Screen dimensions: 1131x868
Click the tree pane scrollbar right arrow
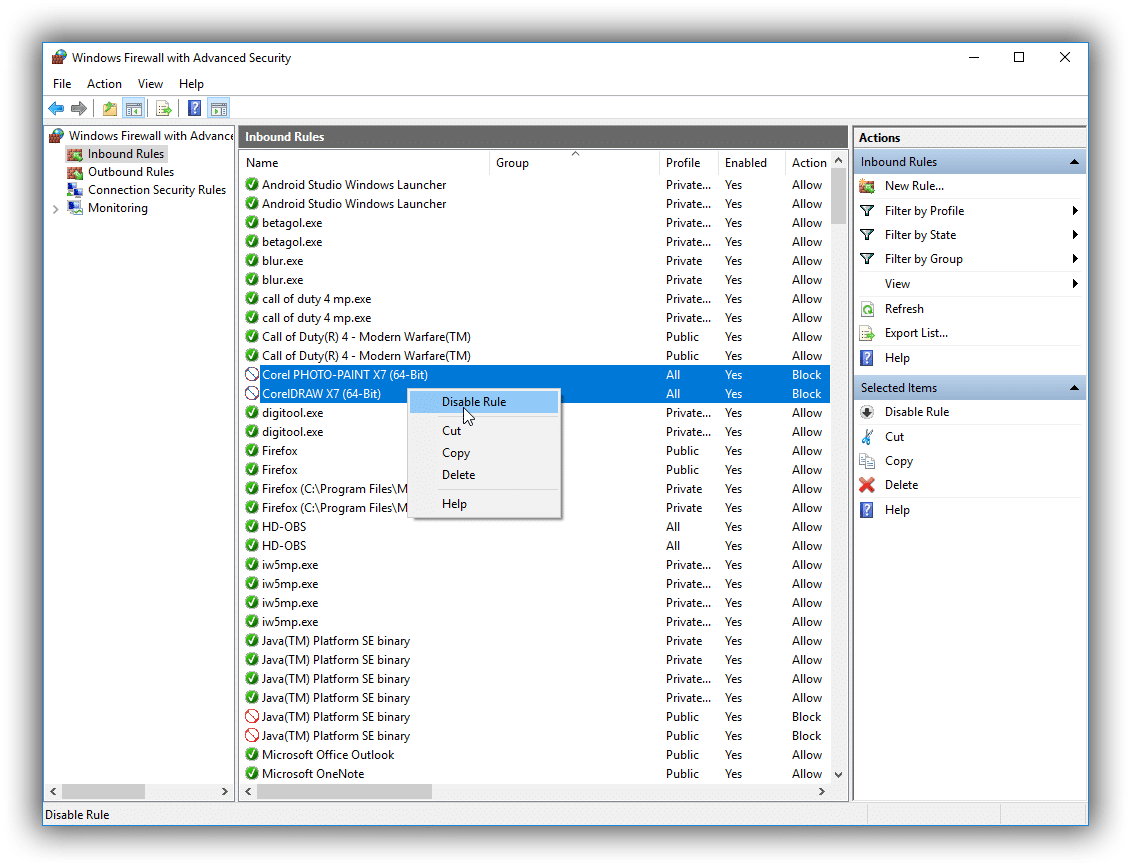(x=224, y=792)
